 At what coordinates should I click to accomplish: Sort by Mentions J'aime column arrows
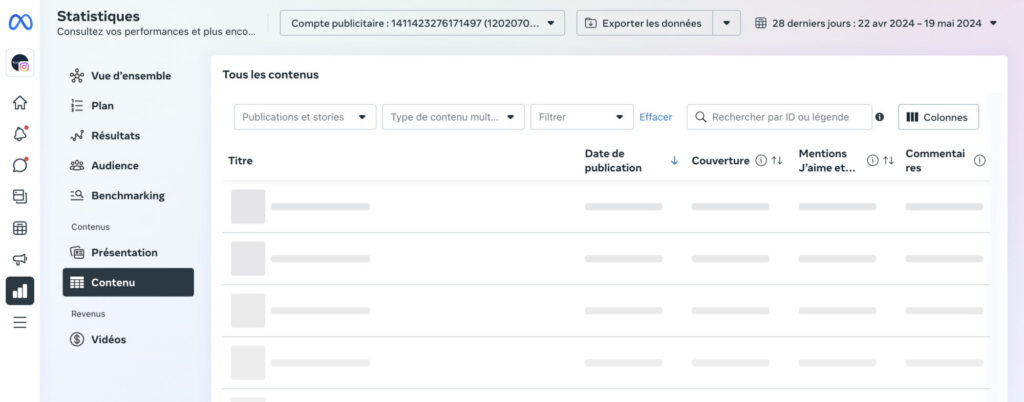point(888,161)
